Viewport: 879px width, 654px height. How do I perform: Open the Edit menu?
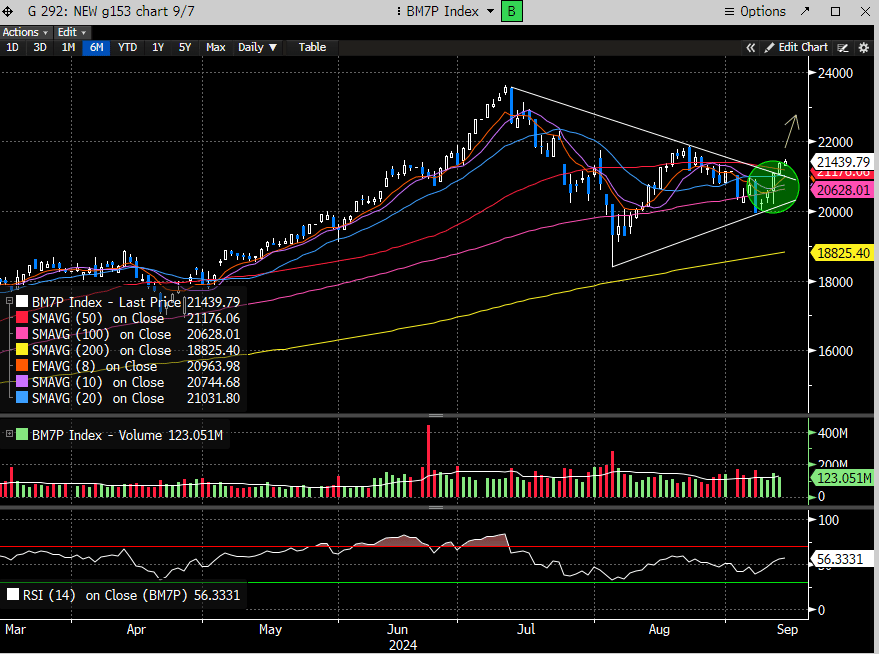click(x=72, y=32)
